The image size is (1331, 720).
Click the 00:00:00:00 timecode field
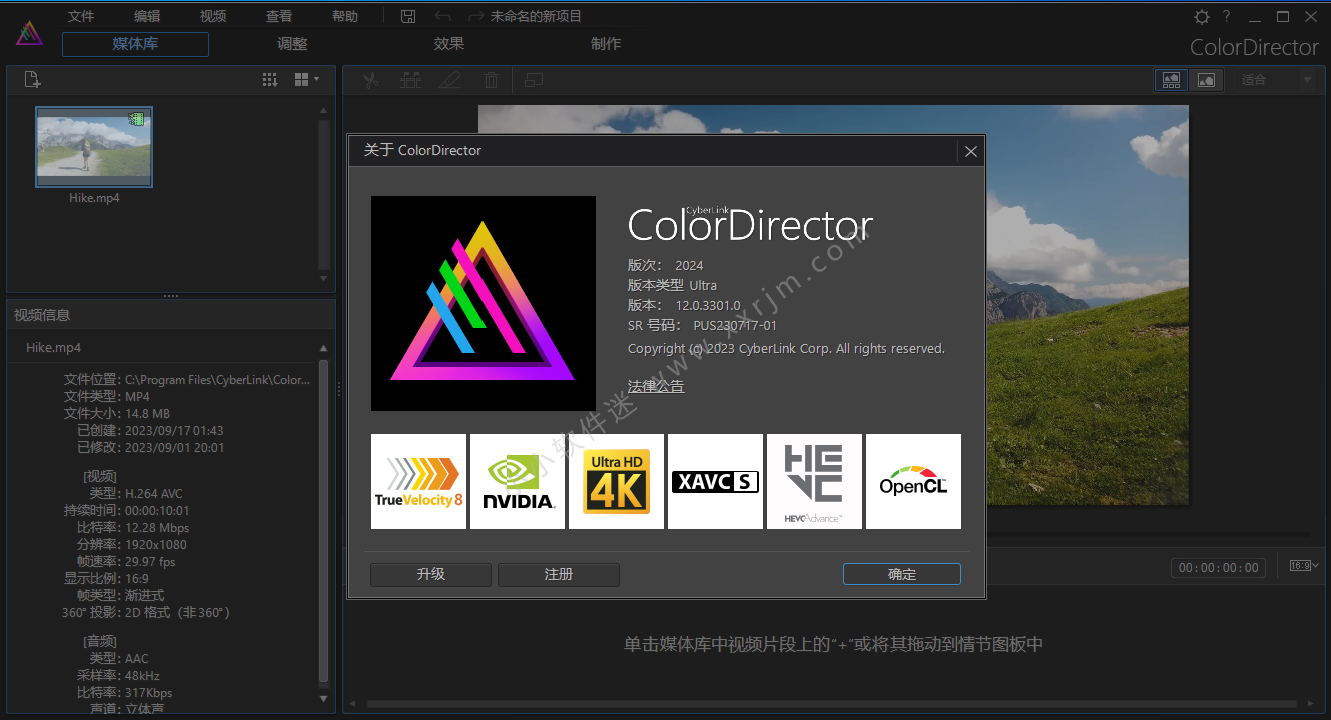click(x=1219, y=567)
